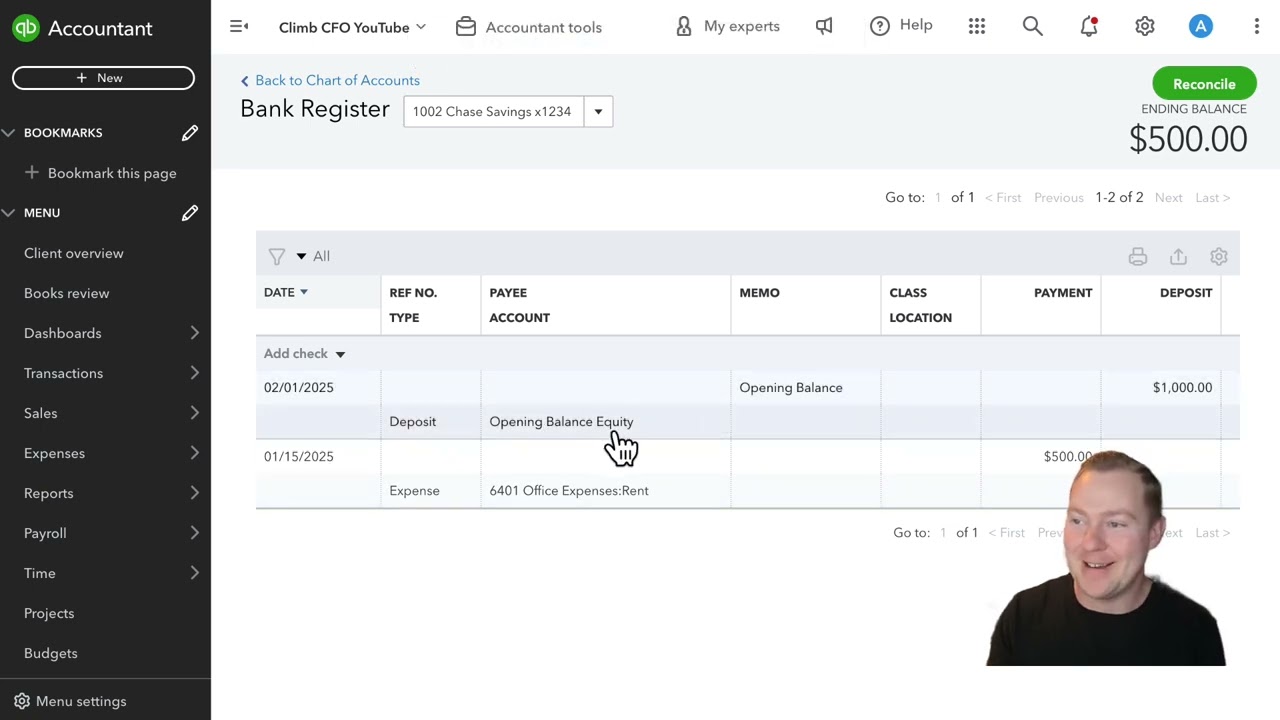
Task: Open the settings gear in top bar
Action: [x=1145, y=27]
